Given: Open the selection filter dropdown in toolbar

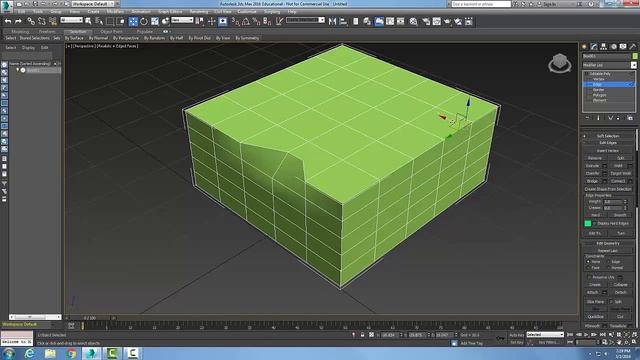Looking at the screenshot, I should pos(71,20).
